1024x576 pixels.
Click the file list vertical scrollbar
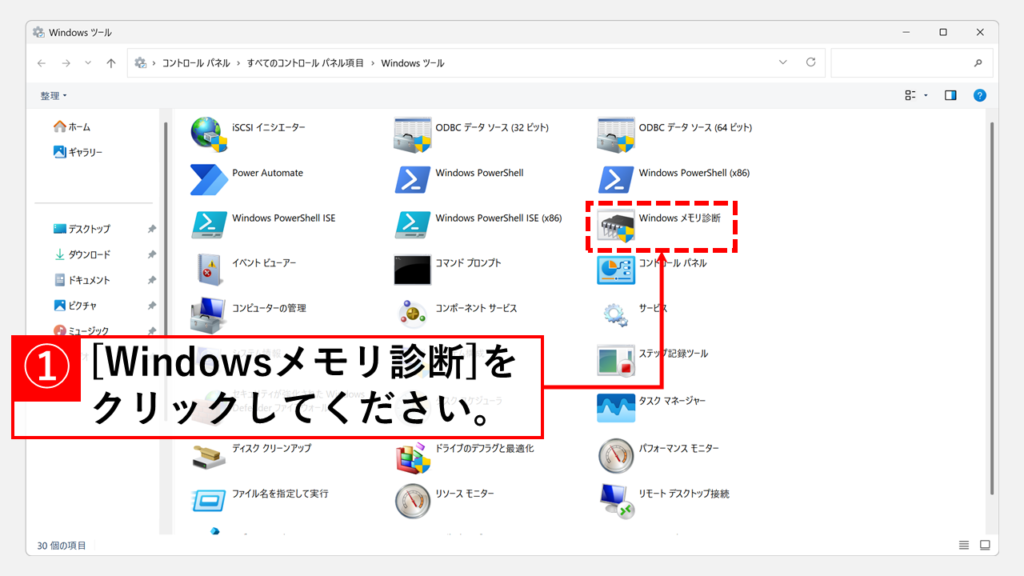tap(992, 308)
